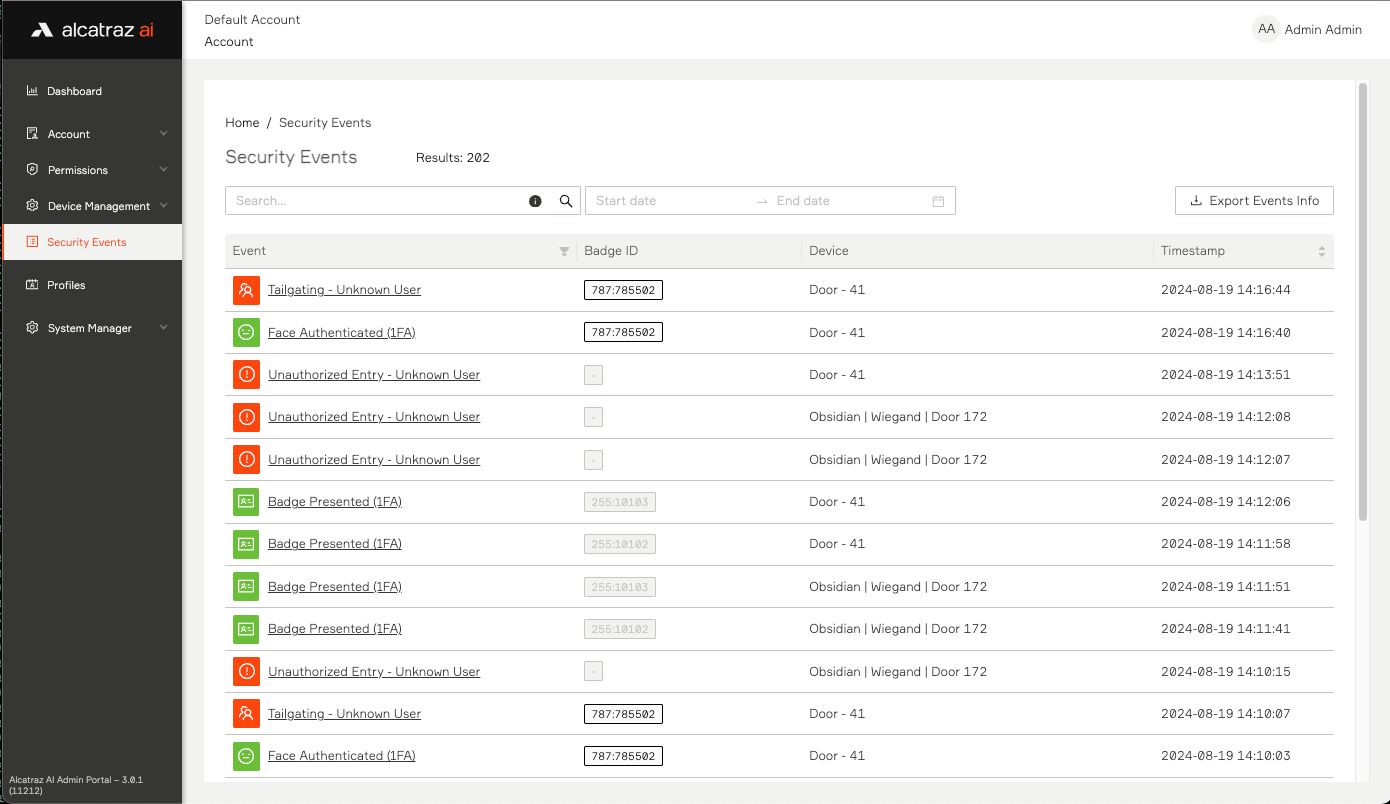The height and width of the screenshot is (804, 1390).
Task: Click the Alcatraz AI logo
Action: click(92, 30)
